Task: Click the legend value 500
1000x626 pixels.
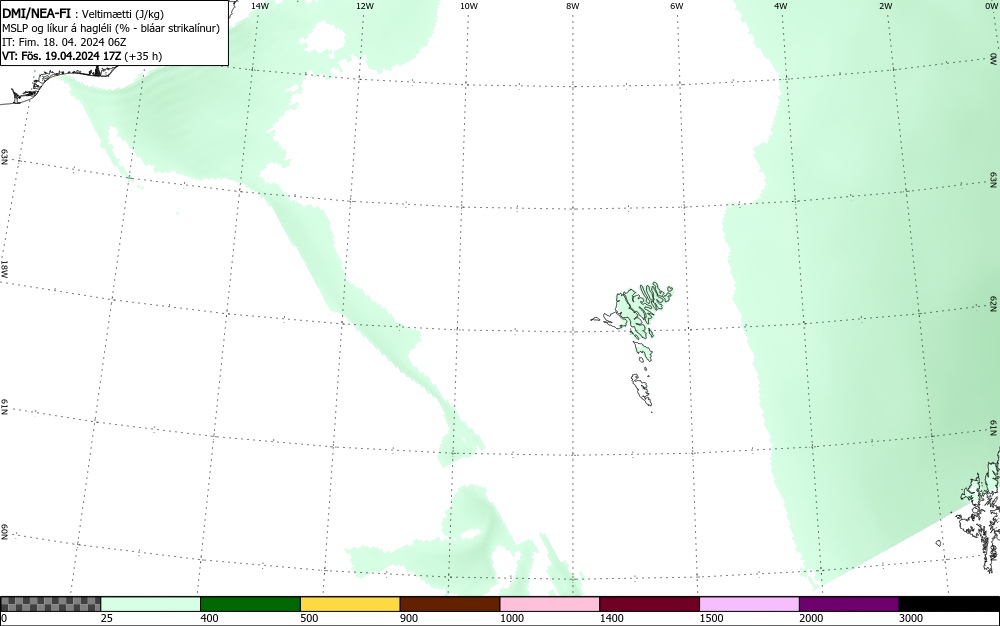Action: 309,618
